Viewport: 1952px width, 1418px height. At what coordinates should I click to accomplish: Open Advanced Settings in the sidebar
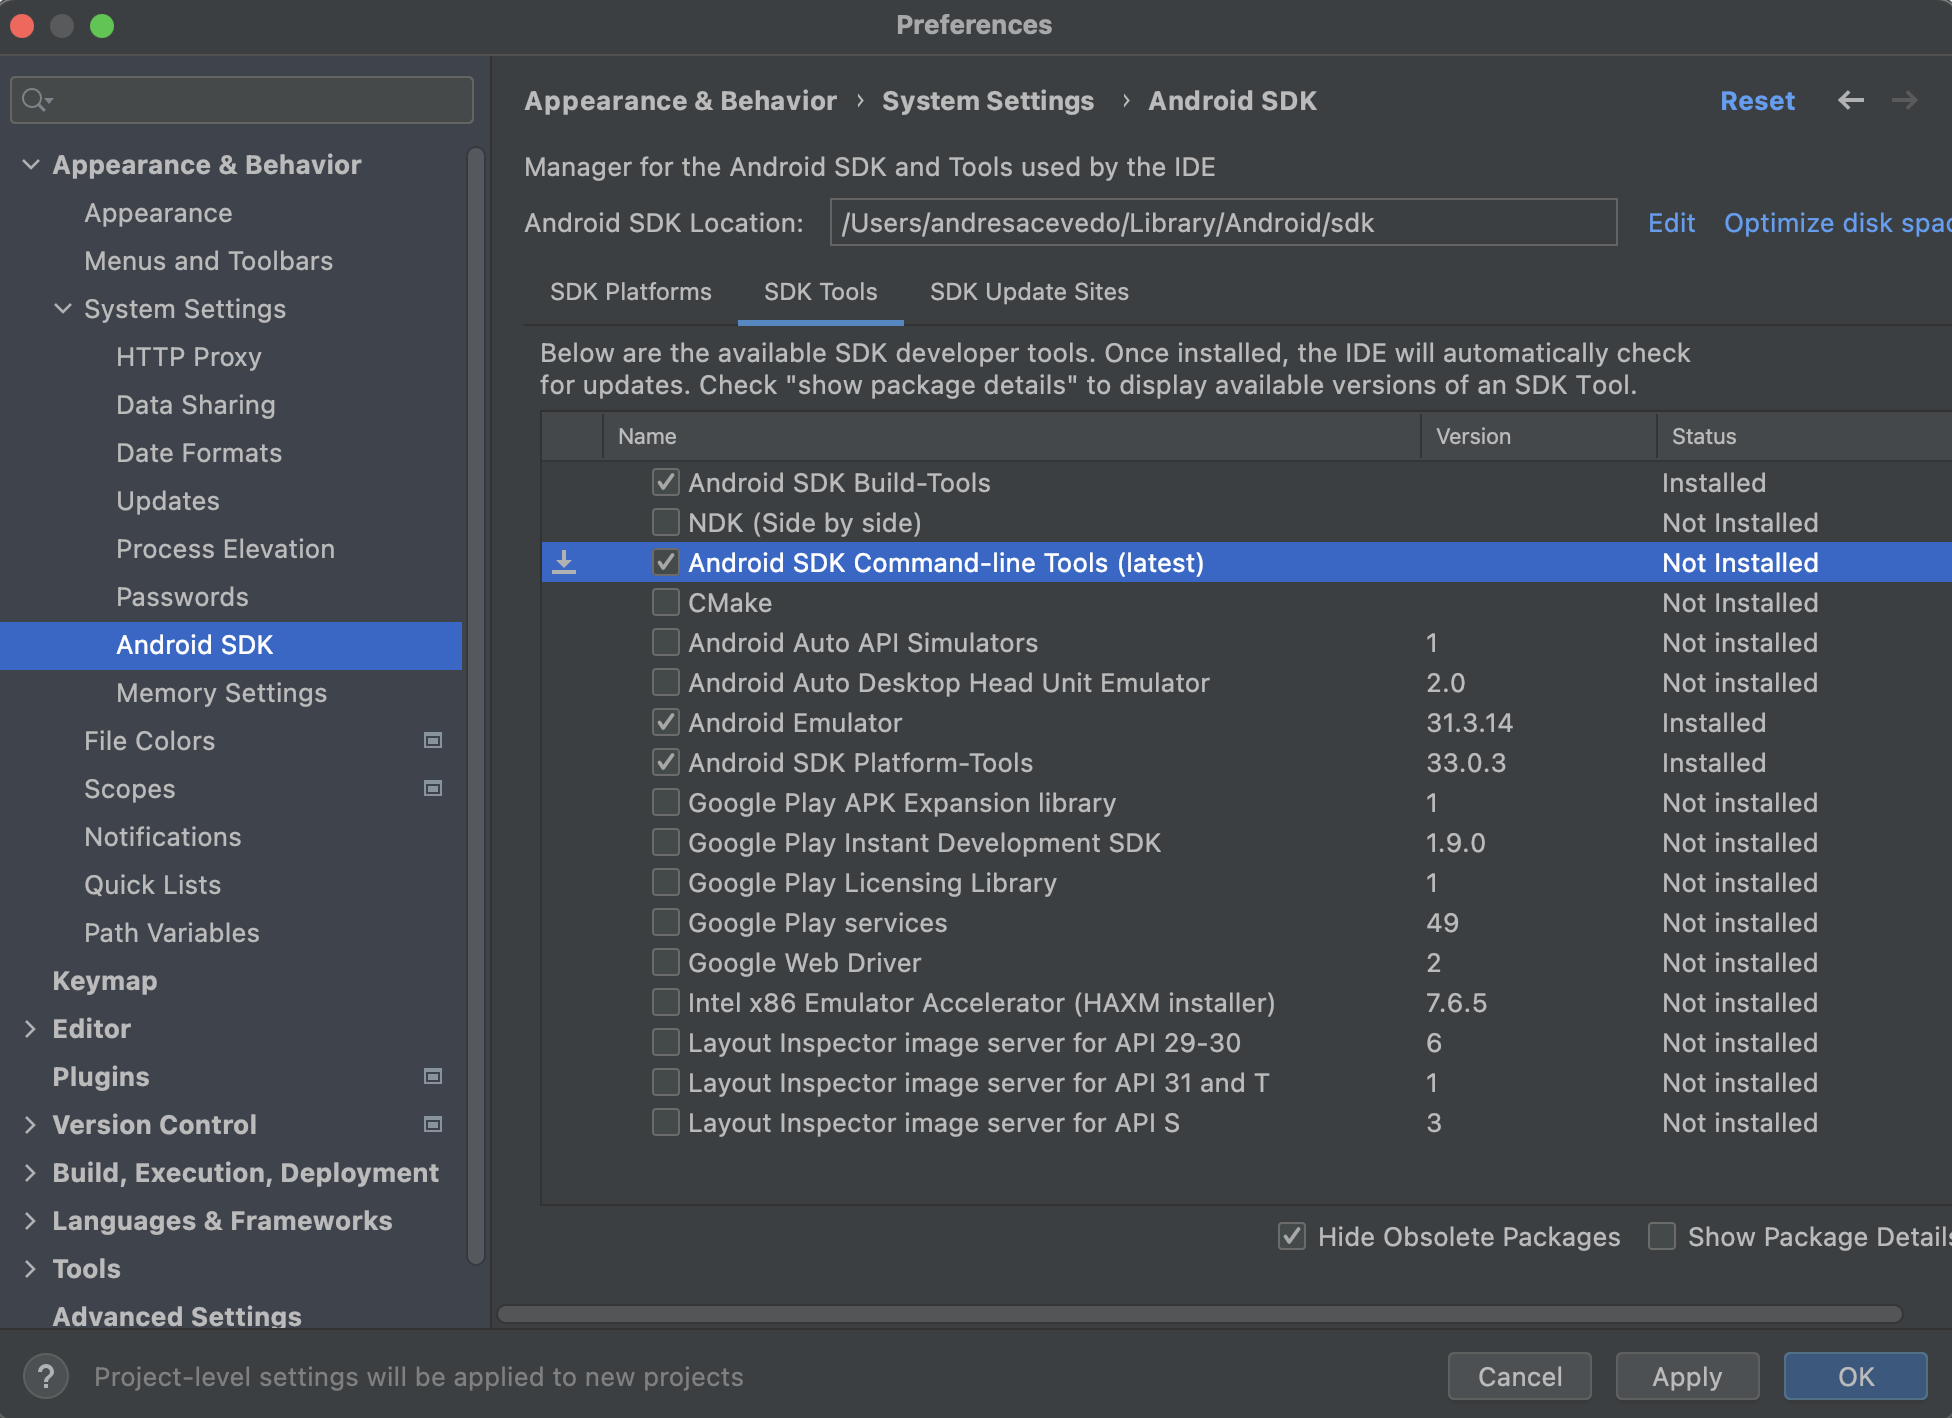(177, 1315)
